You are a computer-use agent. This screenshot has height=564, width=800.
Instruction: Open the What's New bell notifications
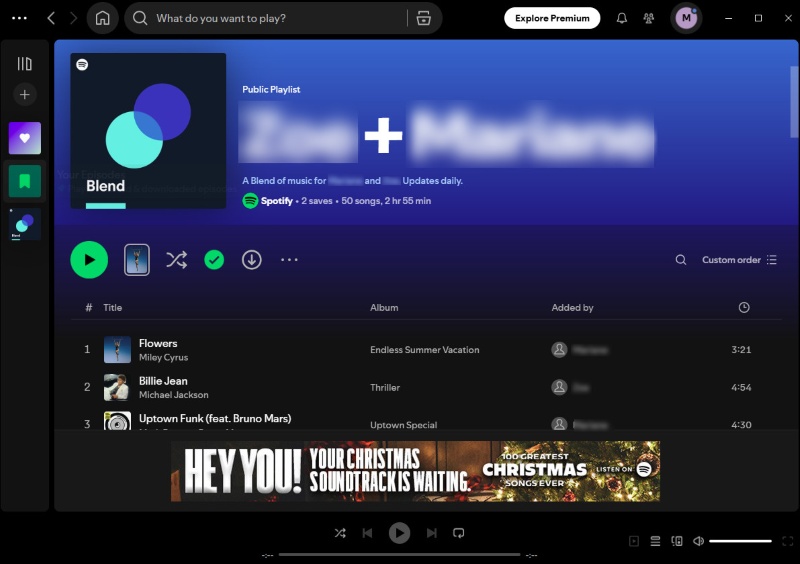[x=621, y=18]
